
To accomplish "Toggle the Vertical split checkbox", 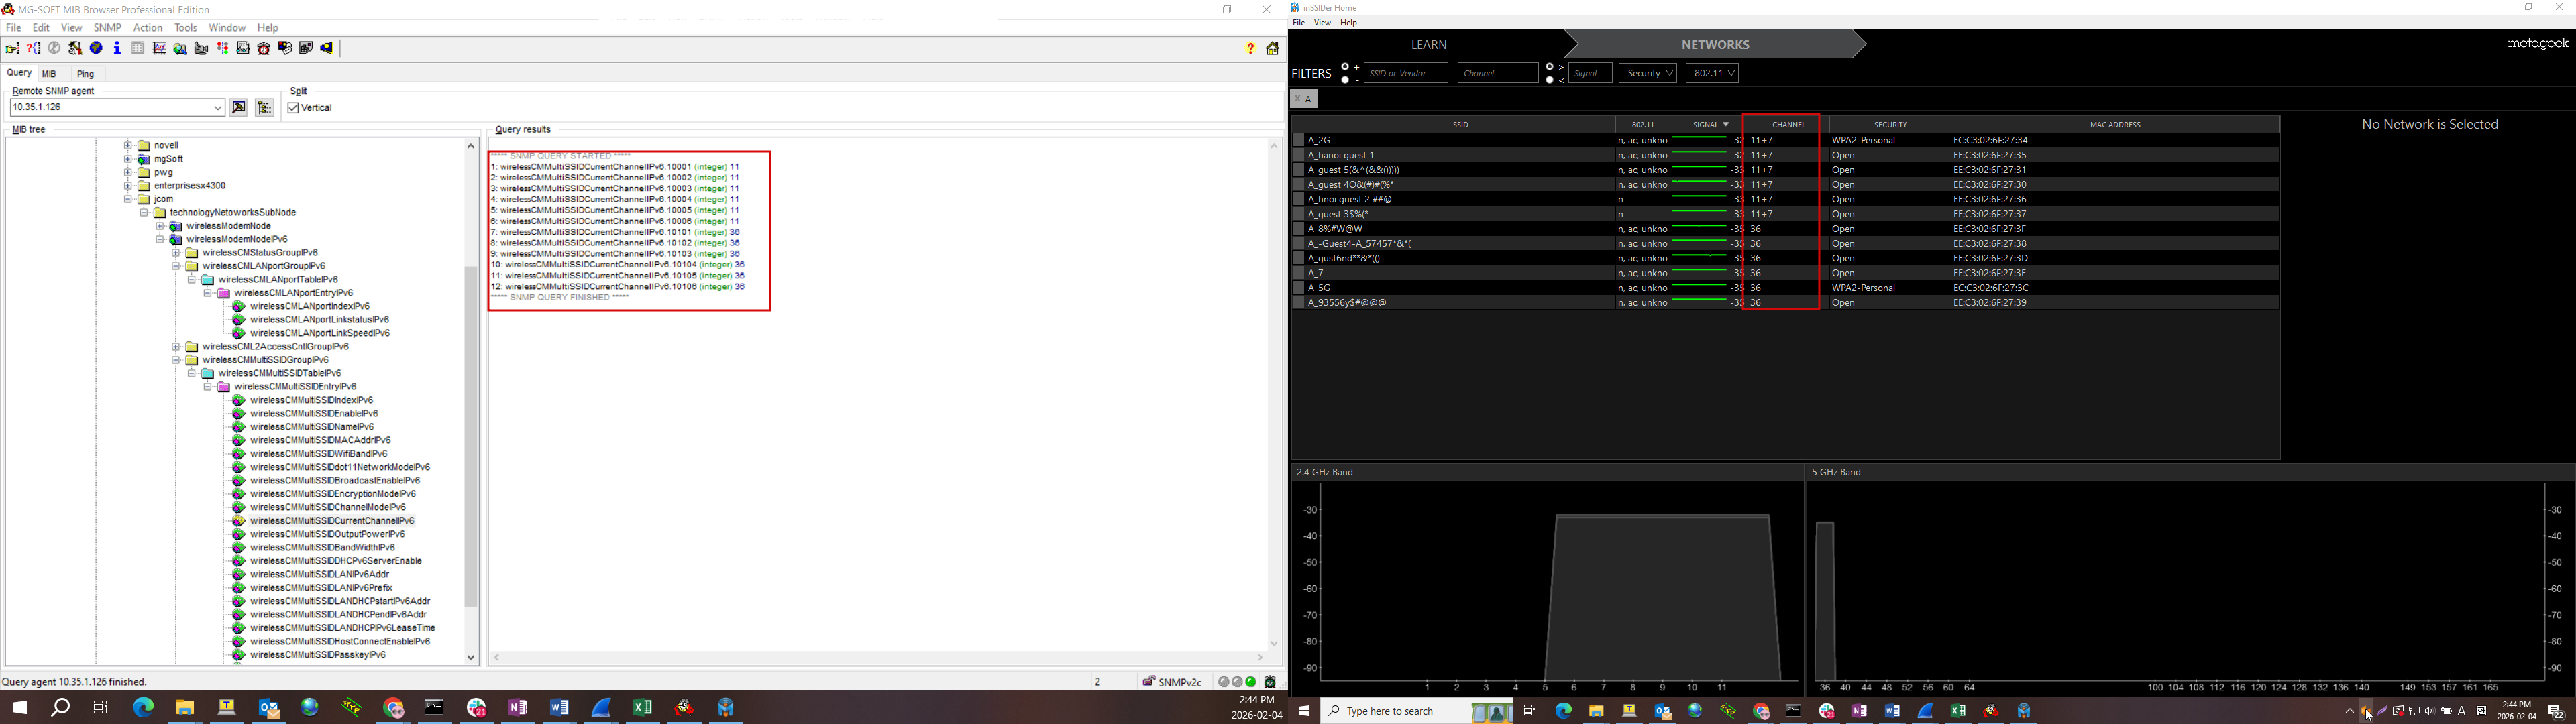I will tap(293, 108).
